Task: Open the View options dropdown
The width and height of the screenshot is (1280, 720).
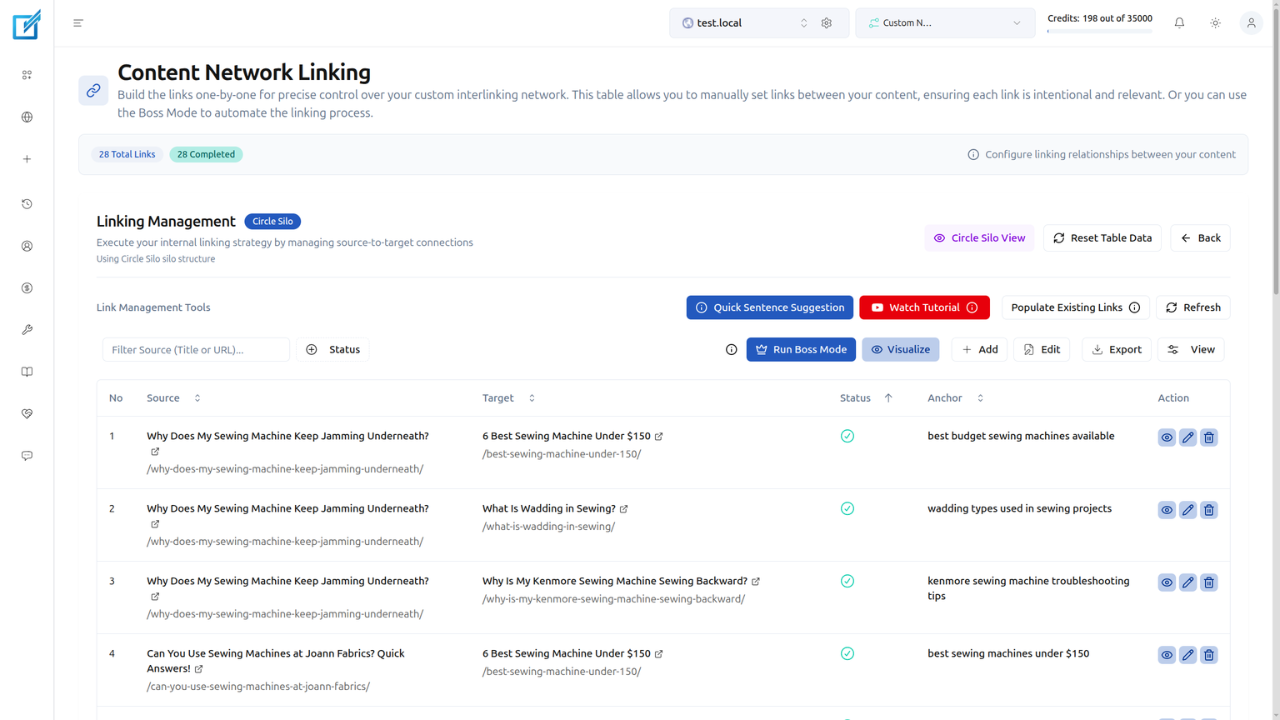Action: [1190, 349]
